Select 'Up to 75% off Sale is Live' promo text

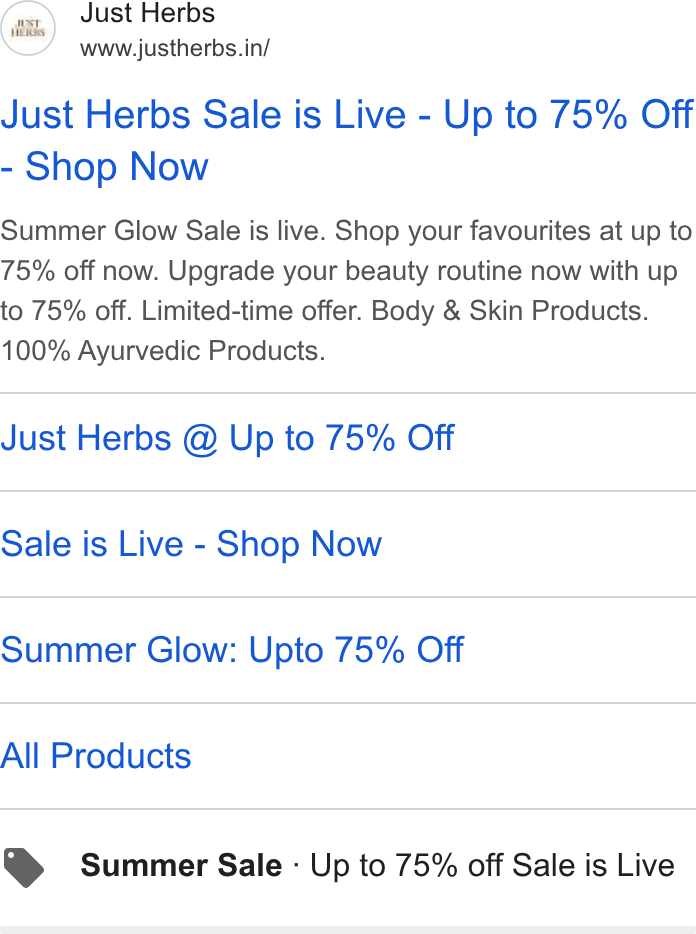[x=492, y=865]
